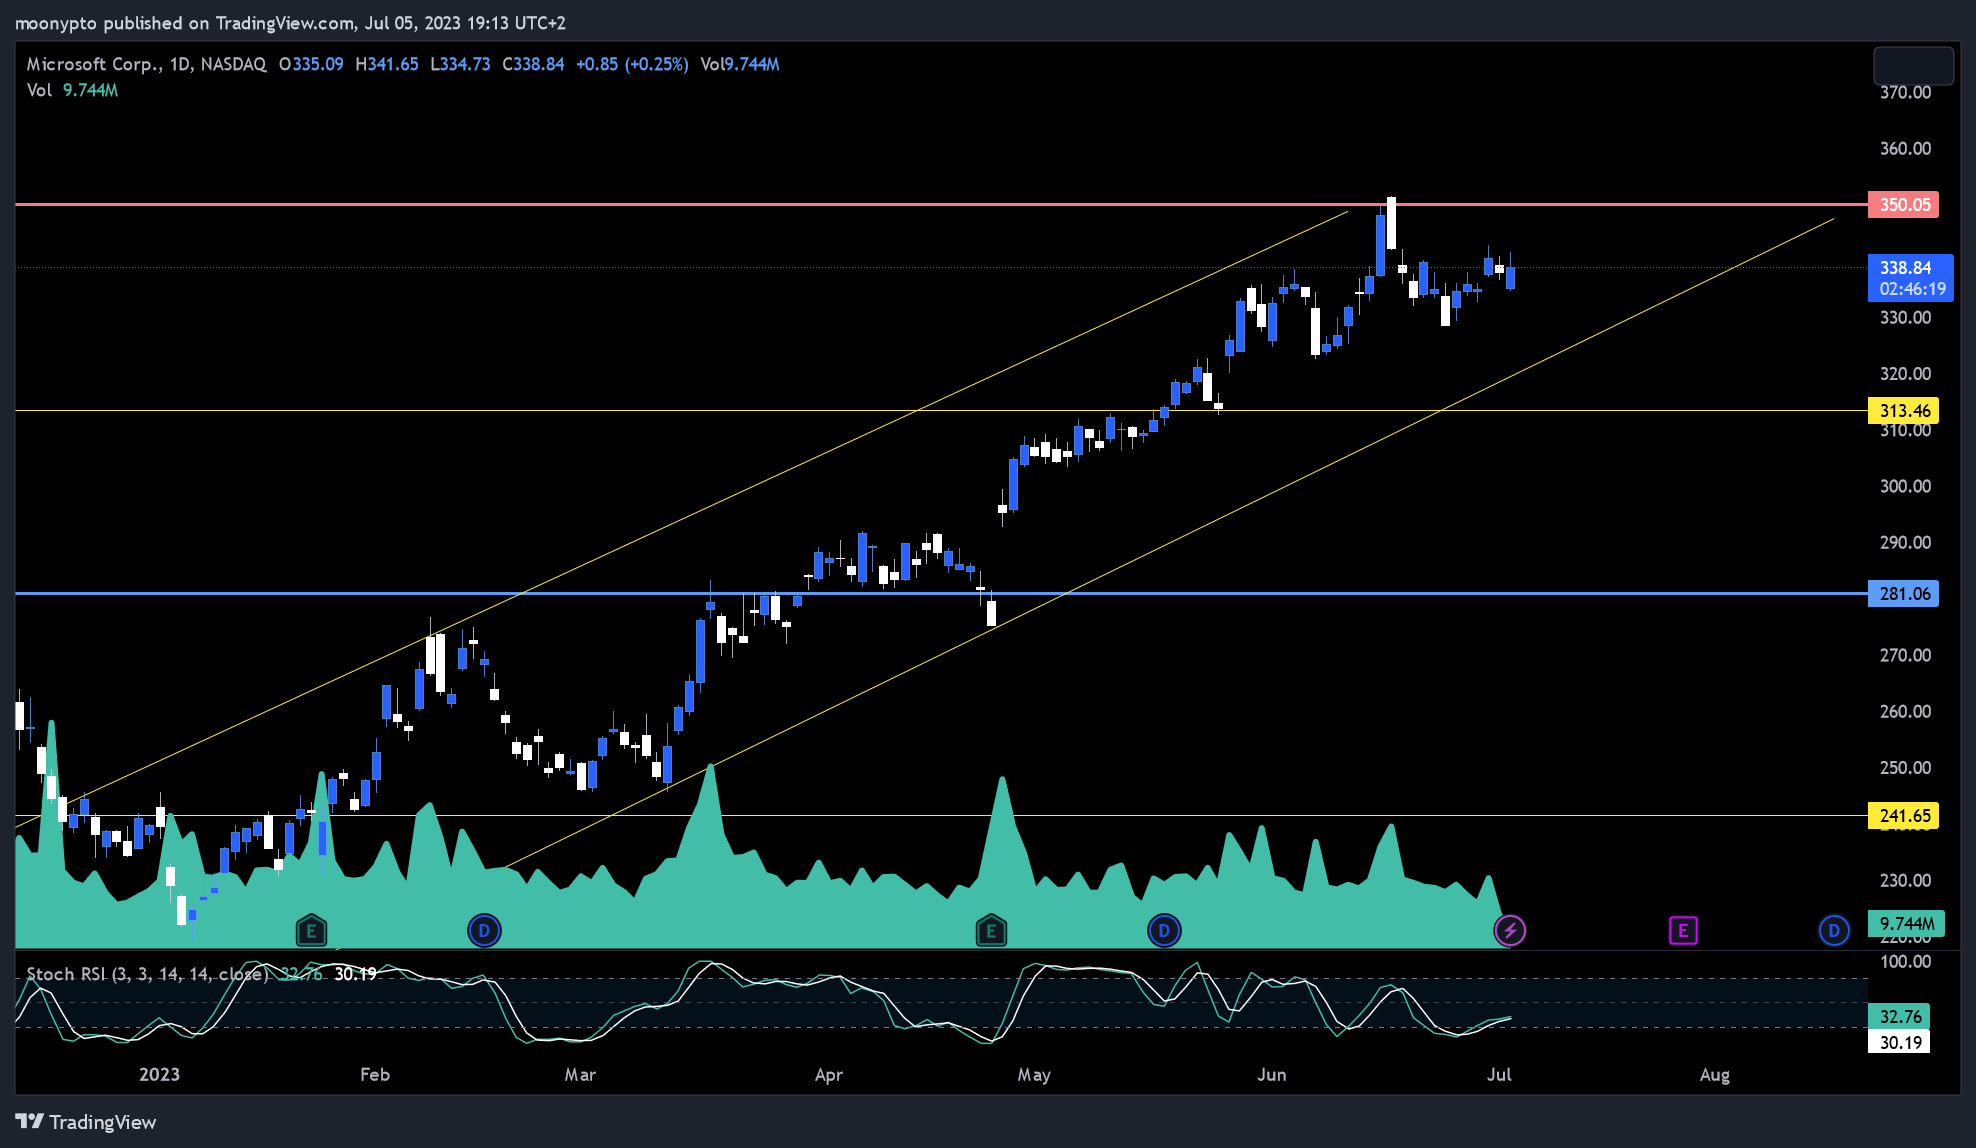Click the blue 281.06 price label
Image resolution: width=1976 pixels, height=1148 pixels.
point(1904,594)
